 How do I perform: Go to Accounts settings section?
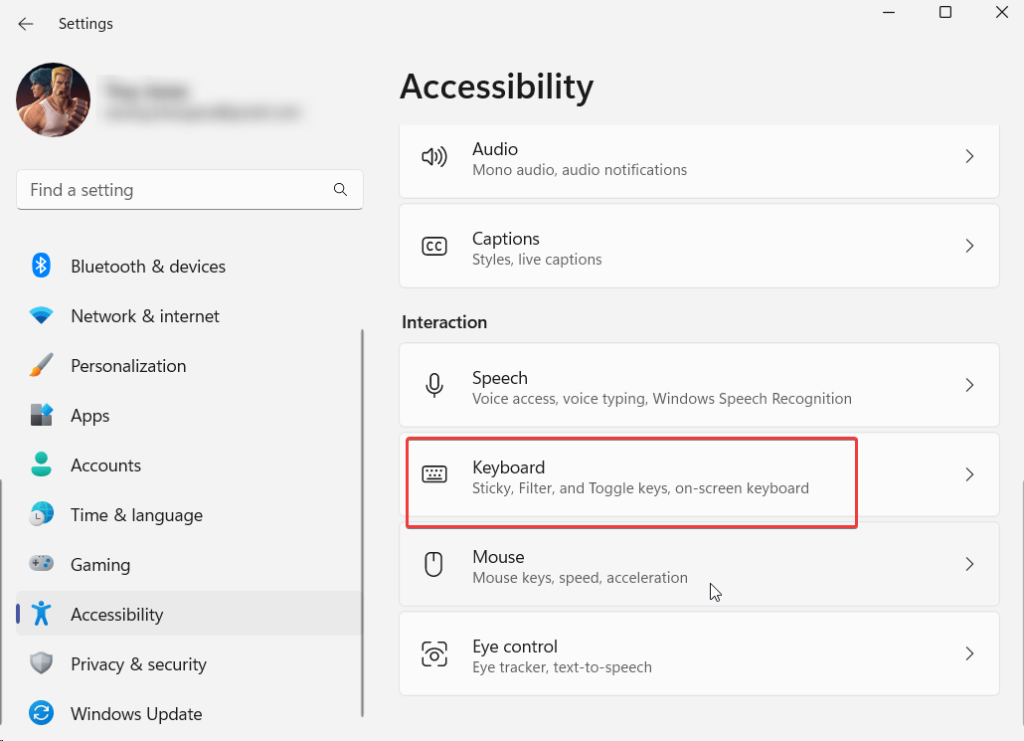[x=105, y=465]
